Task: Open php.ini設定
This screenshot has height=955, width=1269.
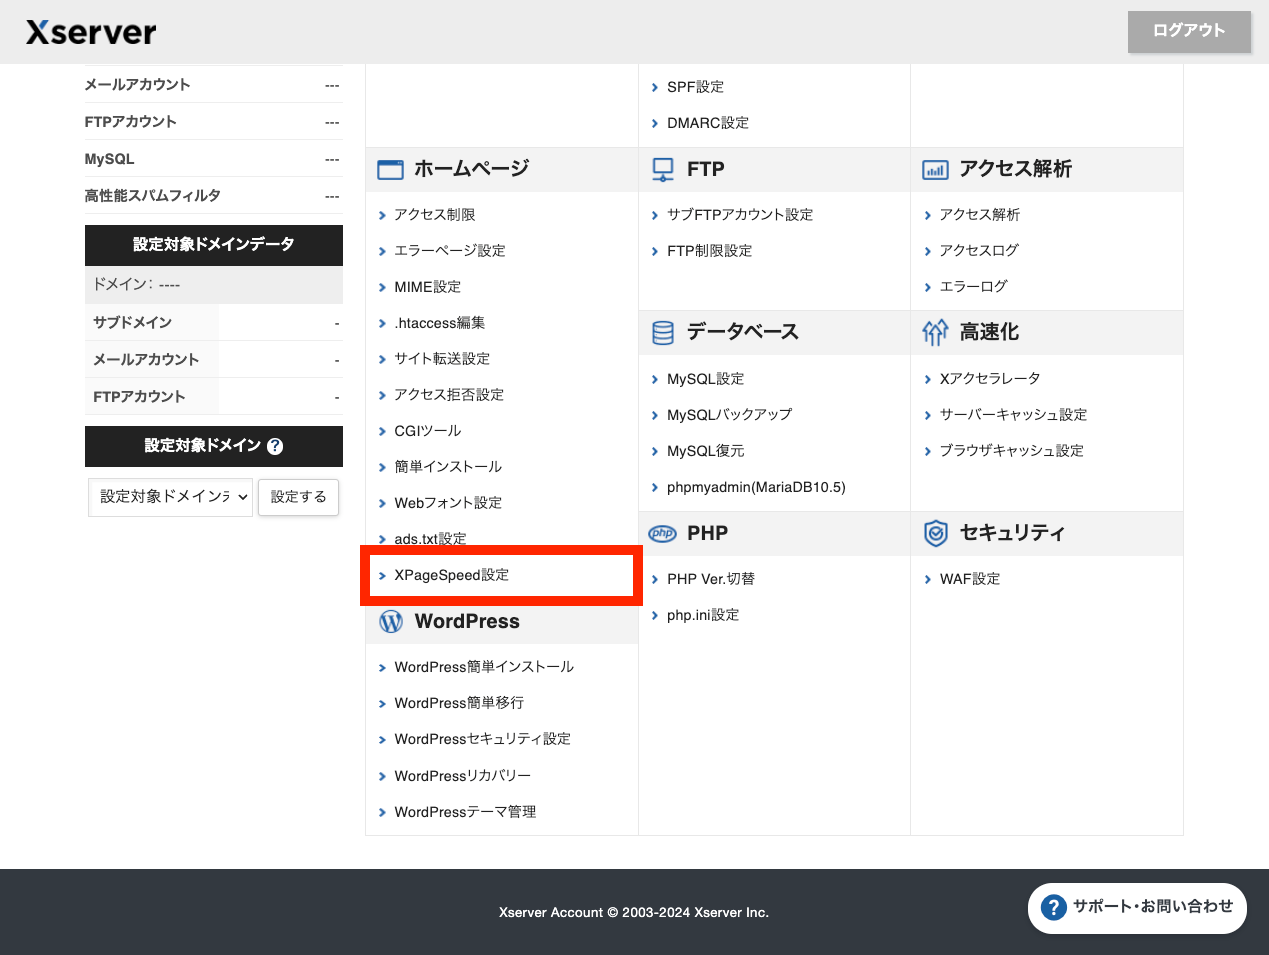Action: 703,615
